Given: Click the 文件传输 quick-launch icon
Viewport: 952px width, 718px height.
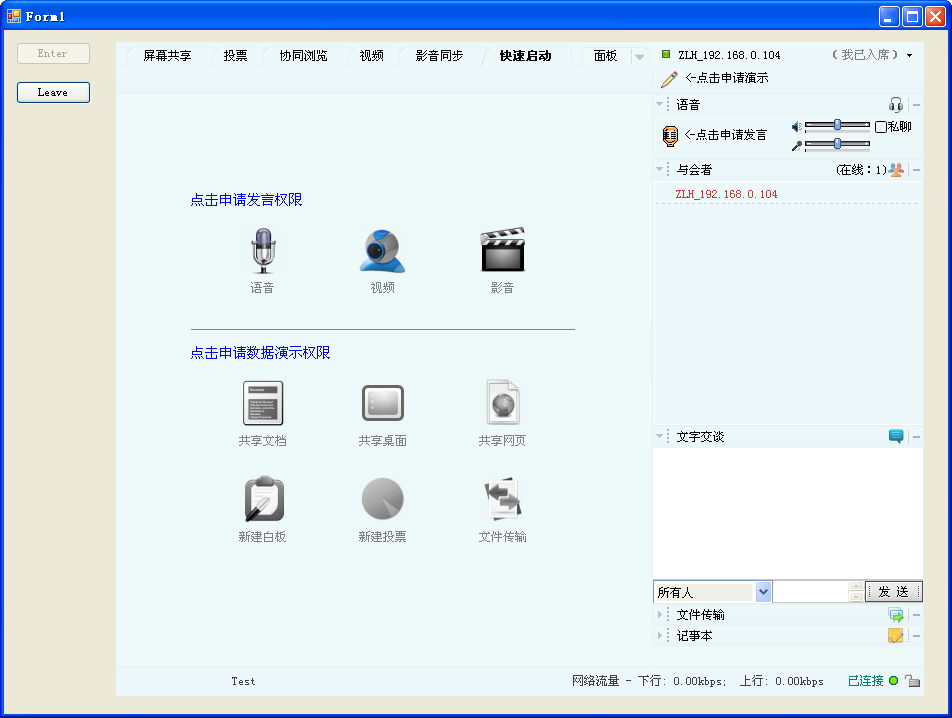Looking at the screenshot, I should [502, 499].
